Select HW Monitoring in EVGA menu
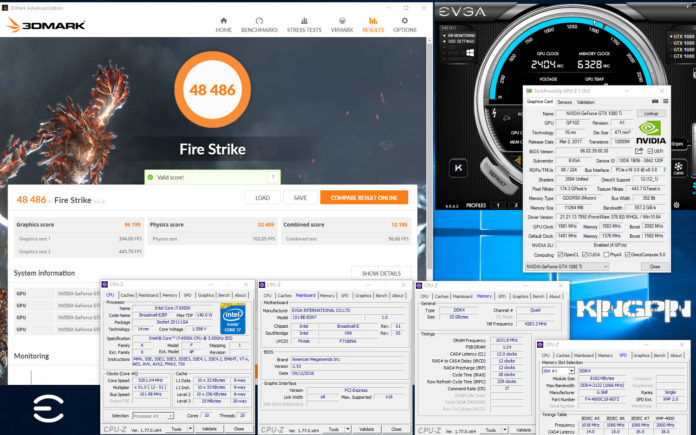696x435 pixels. tap(461, 35)
